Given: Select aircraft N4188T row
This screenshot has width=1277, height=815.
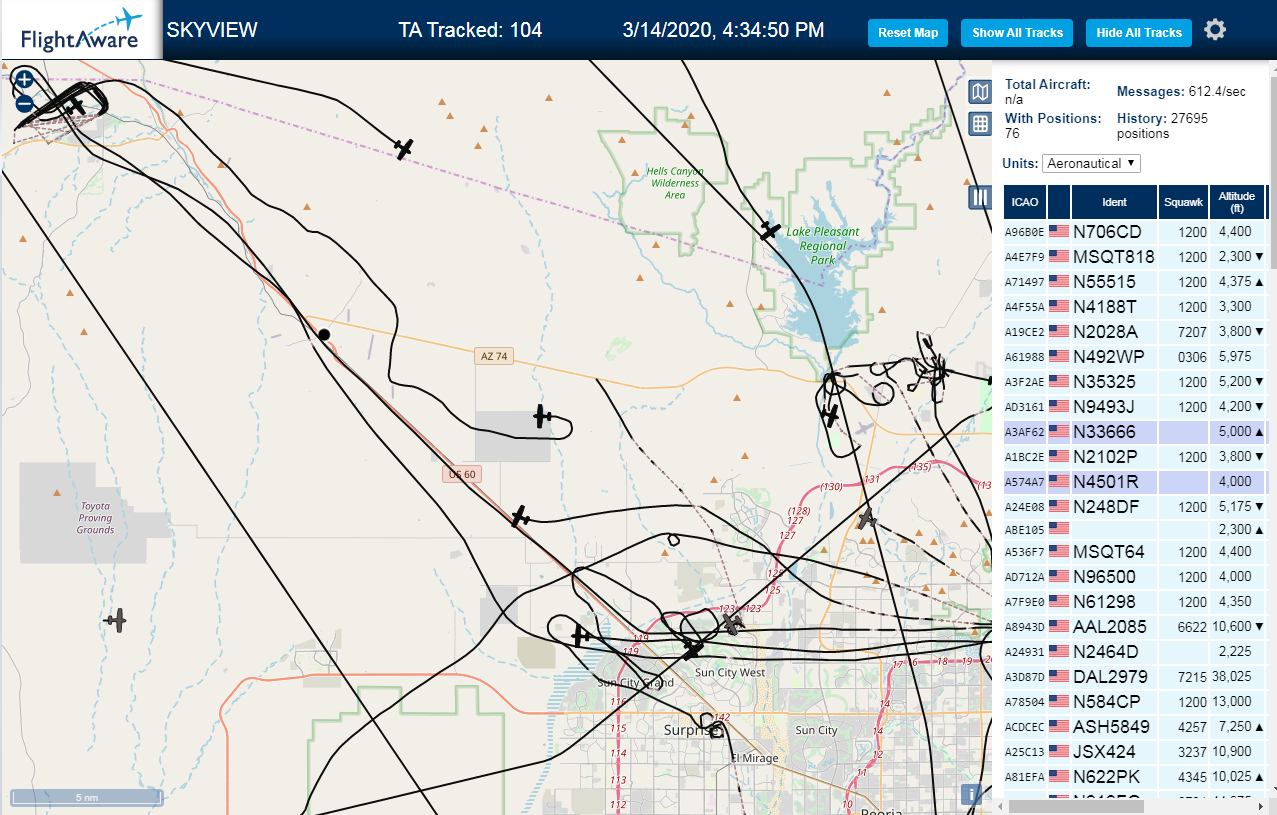Looking at the screenshot, I should pyautogui.click(x=1137, y=307).
